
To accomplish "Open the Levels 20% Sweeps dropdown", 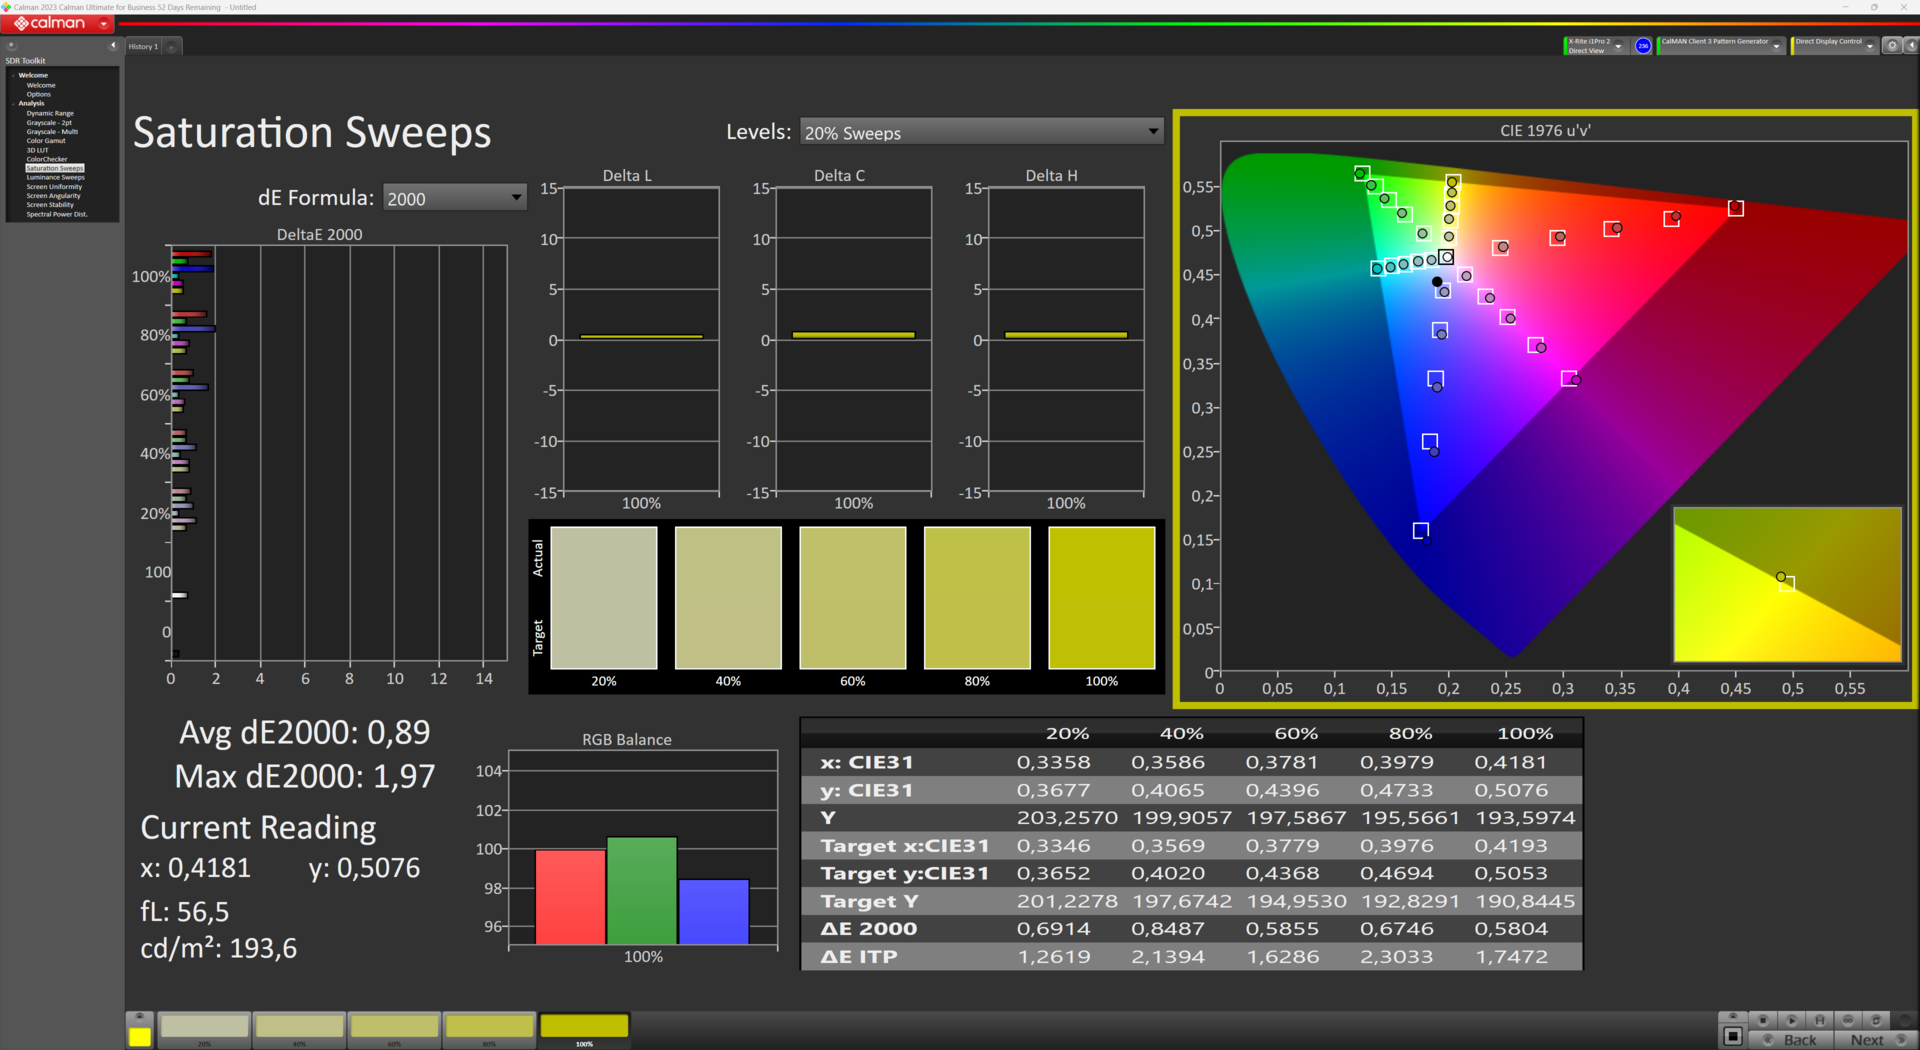I will tap(981, 132).
